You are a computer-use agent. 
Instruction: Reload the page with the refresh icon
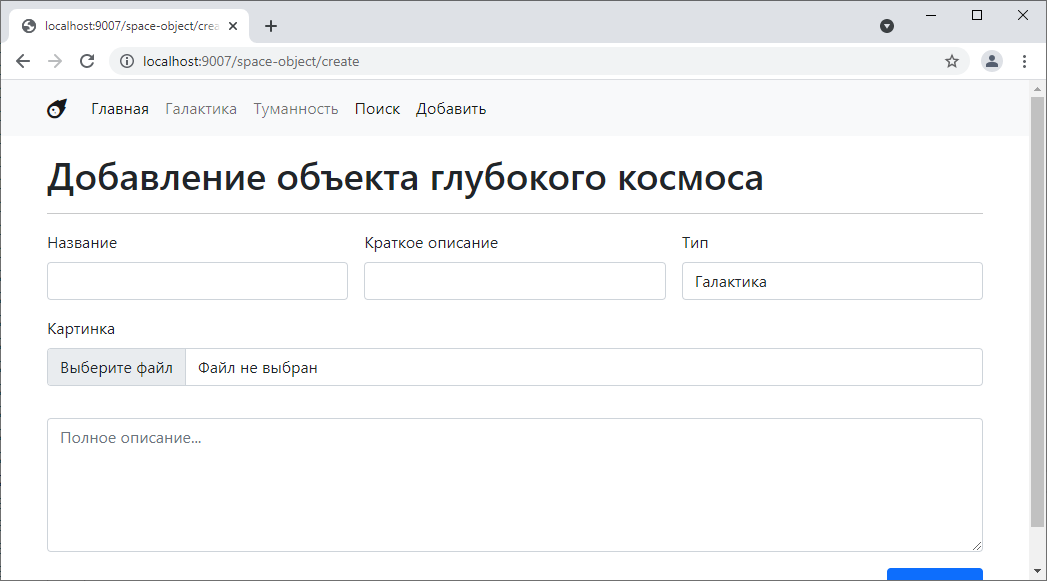tap(87, 61)
